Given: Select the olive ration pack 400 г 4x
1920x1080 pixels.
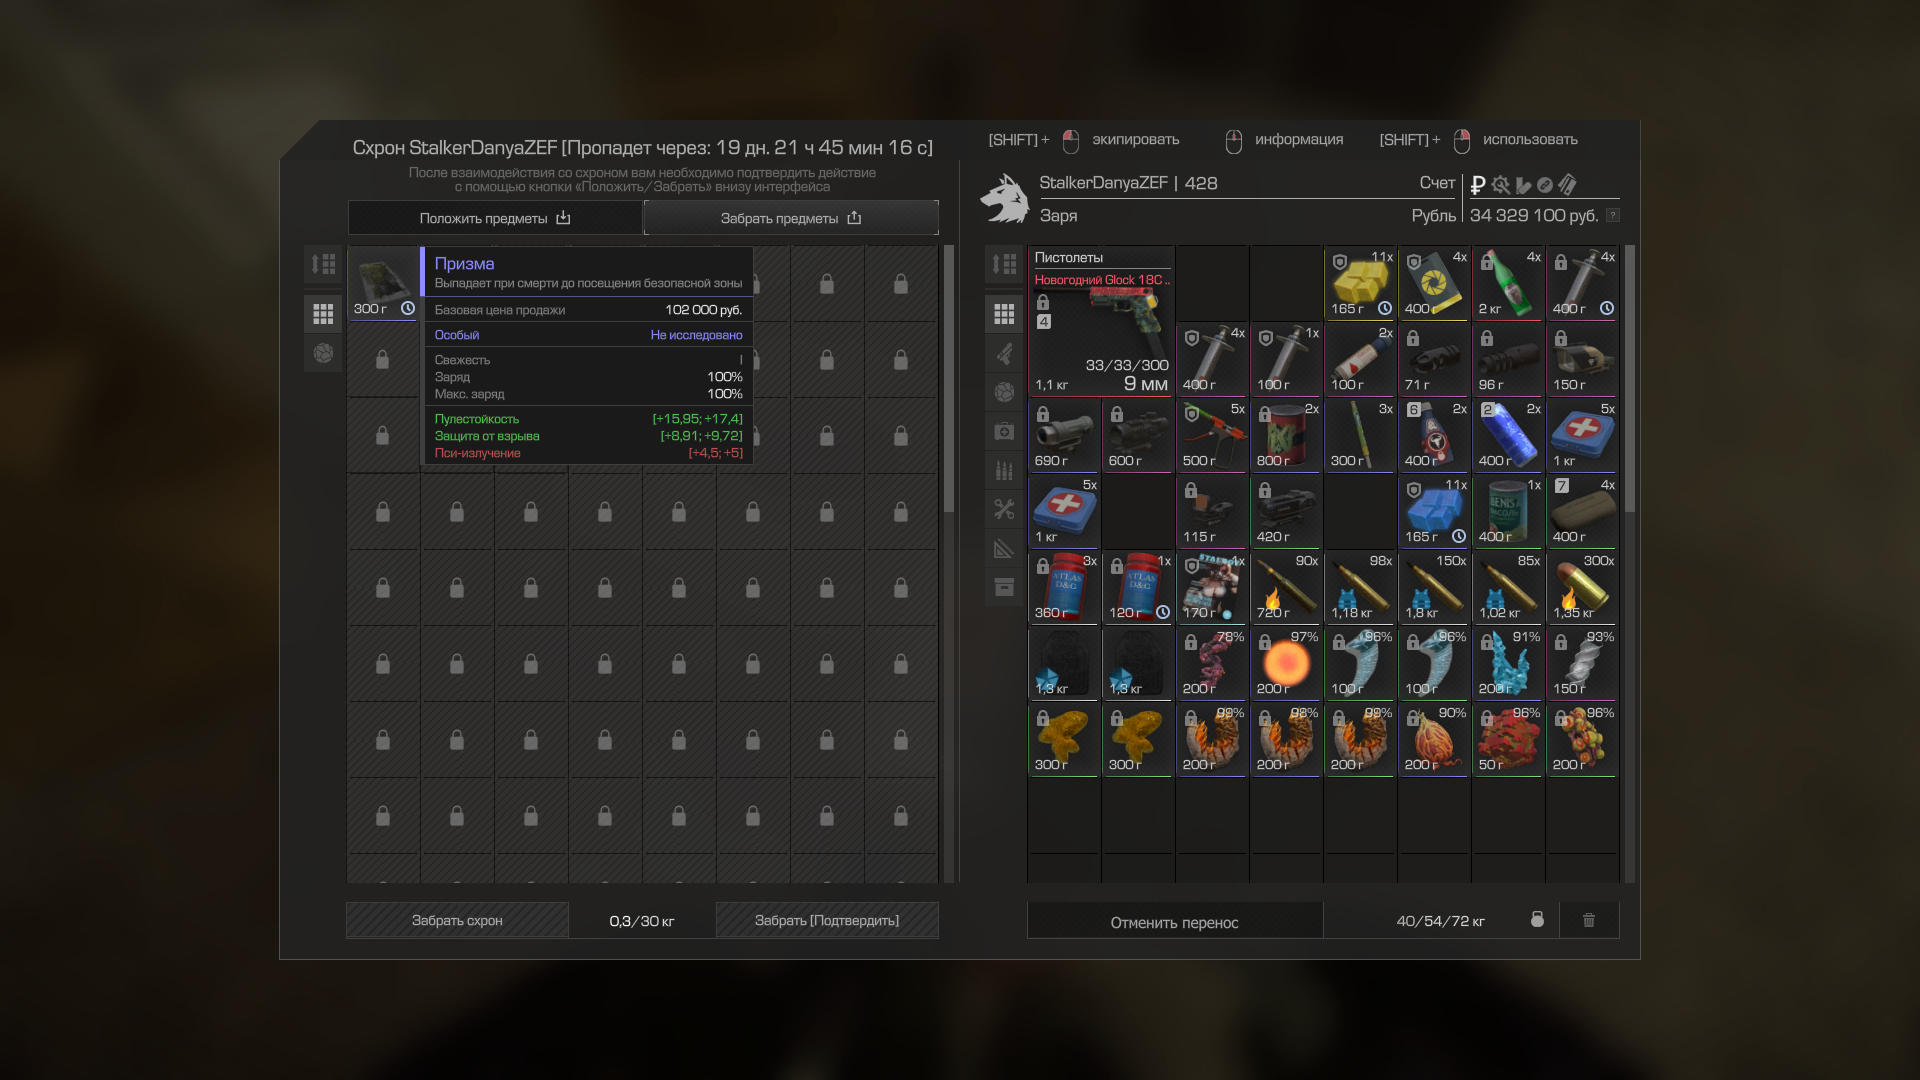Looking at the screenshot, I should coord(1582,511).
